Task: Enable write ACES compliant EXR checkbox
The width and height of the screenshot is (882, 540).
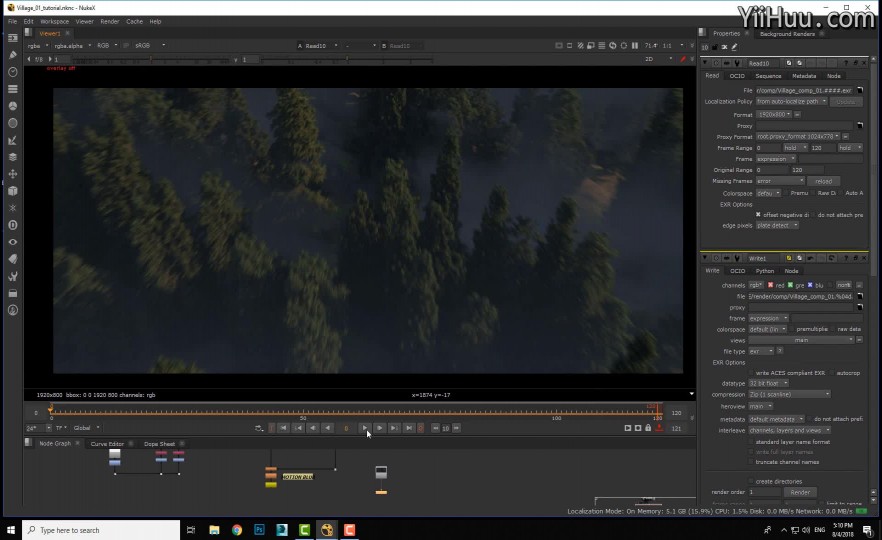Action: coord(751,372)
